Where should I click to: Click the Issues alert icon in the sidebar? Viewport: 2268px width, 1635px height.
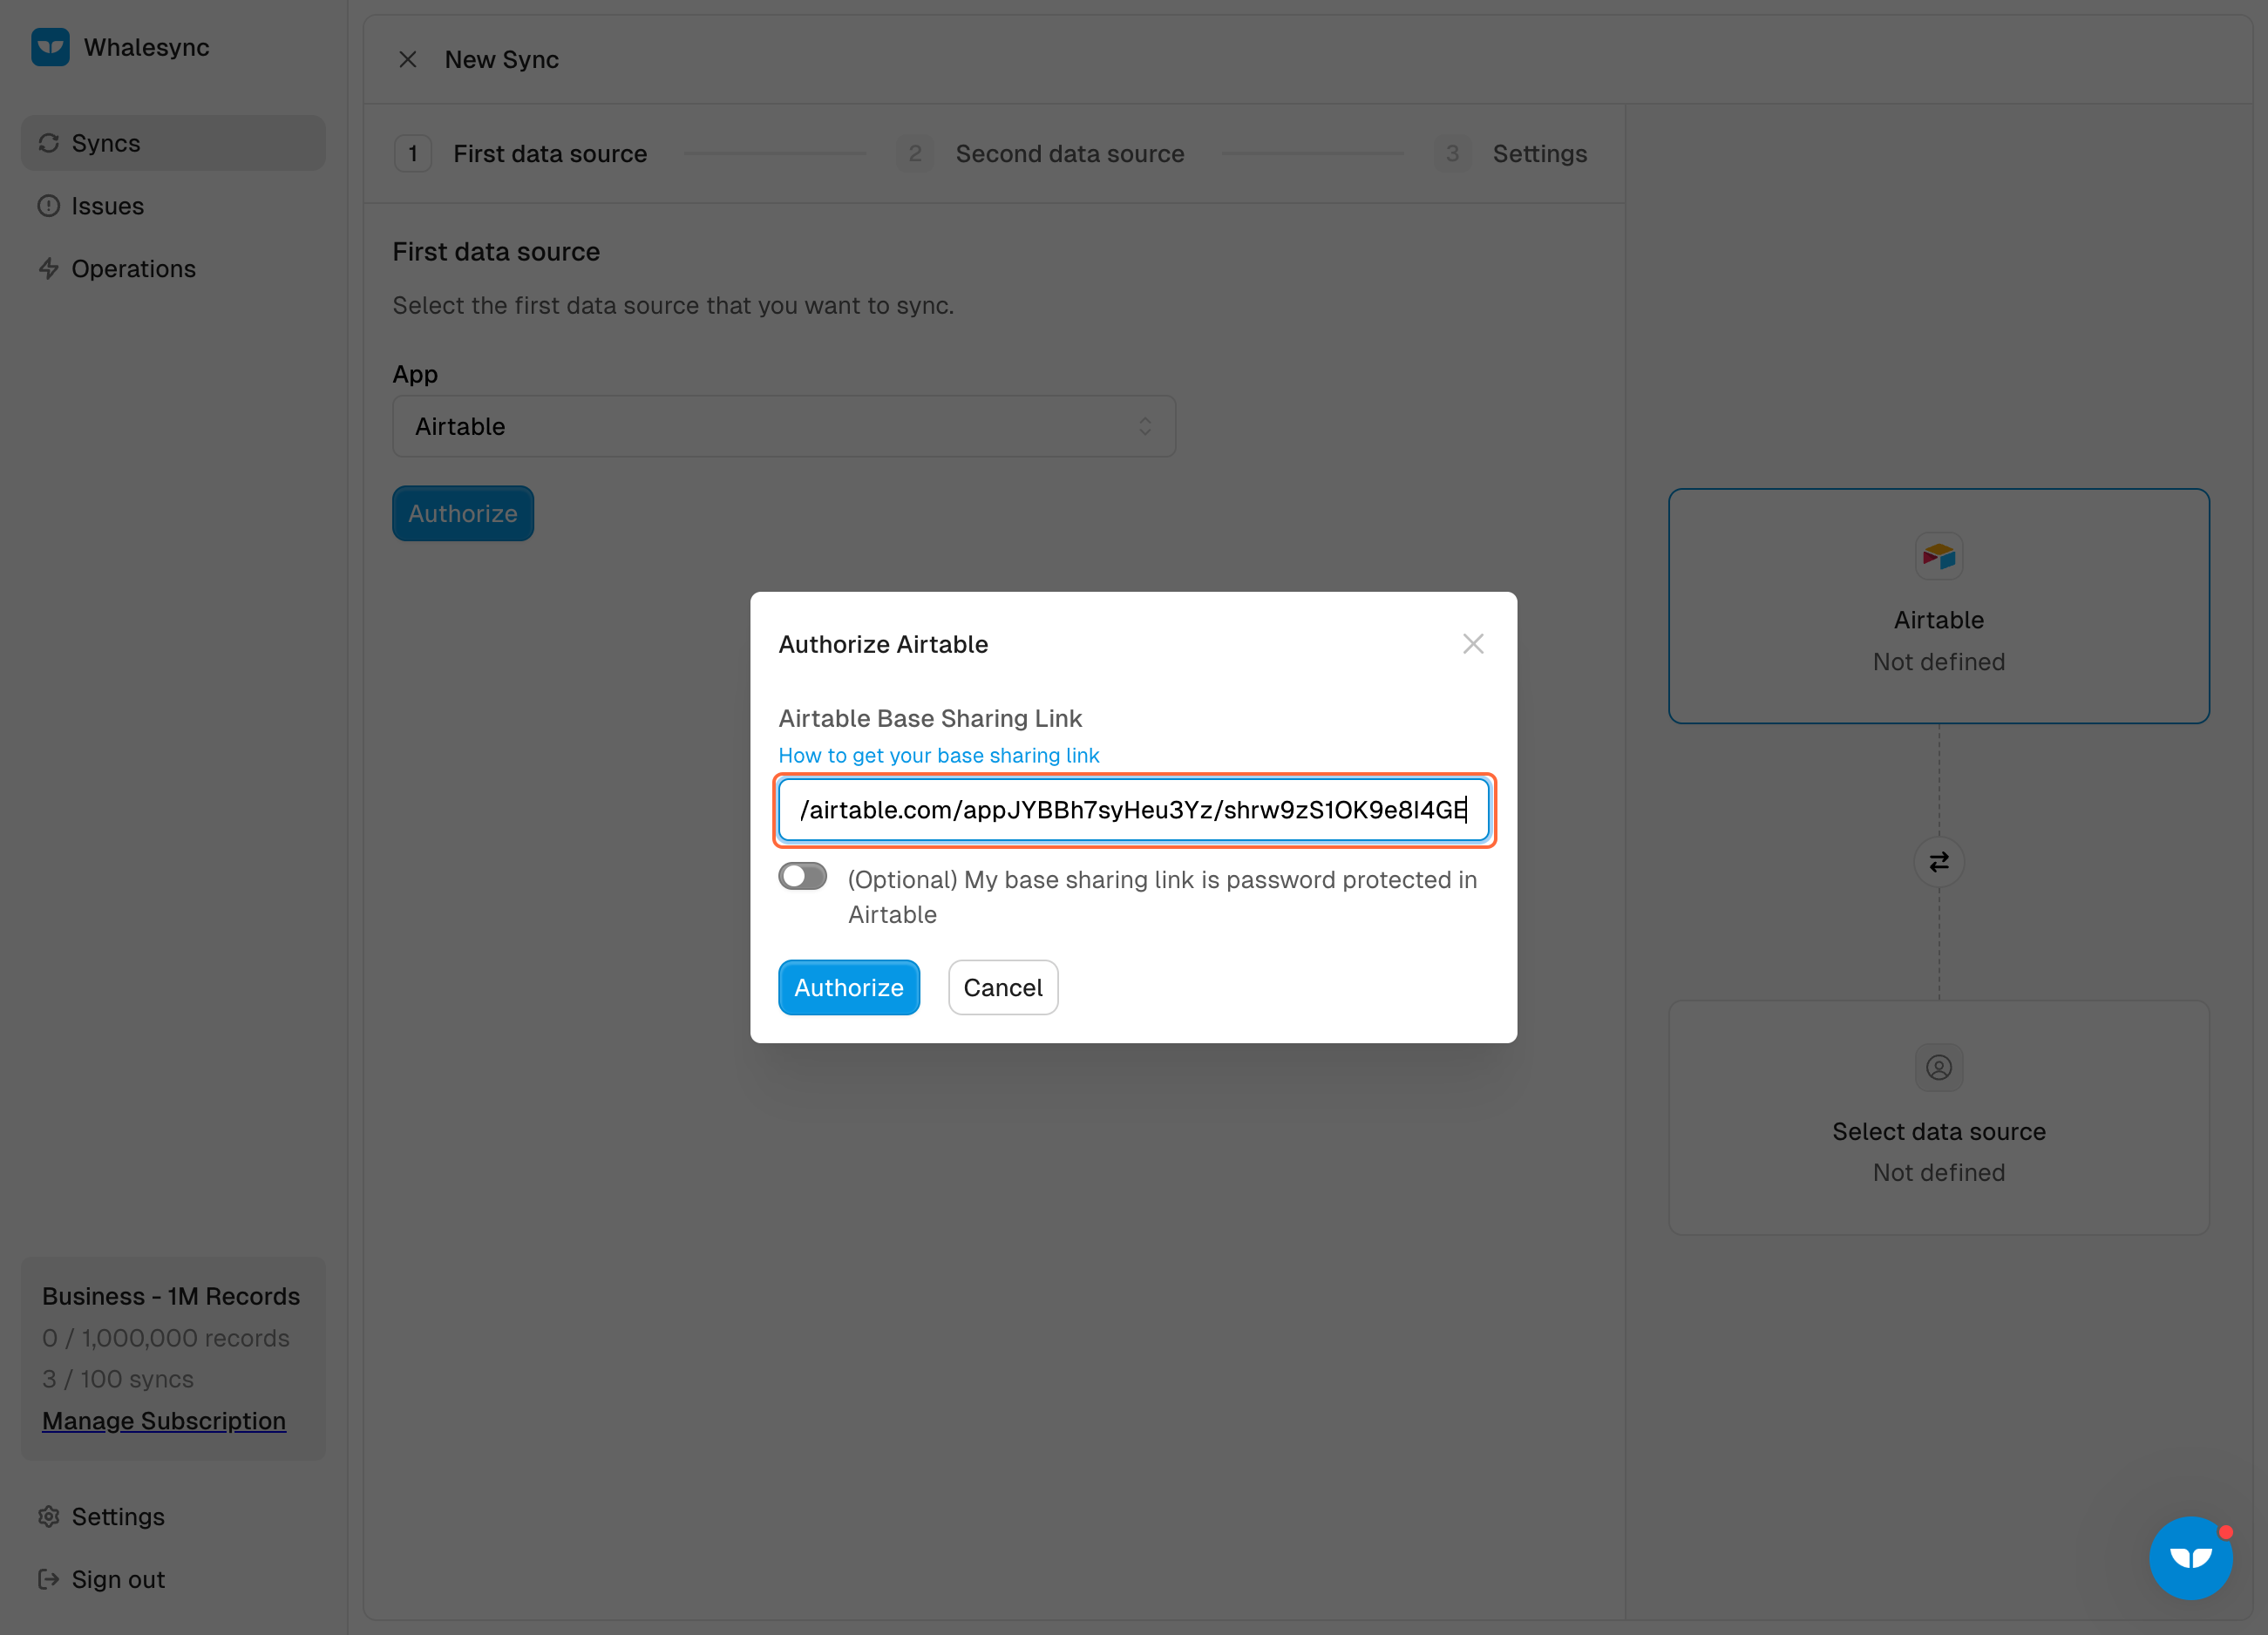(49, 206)
